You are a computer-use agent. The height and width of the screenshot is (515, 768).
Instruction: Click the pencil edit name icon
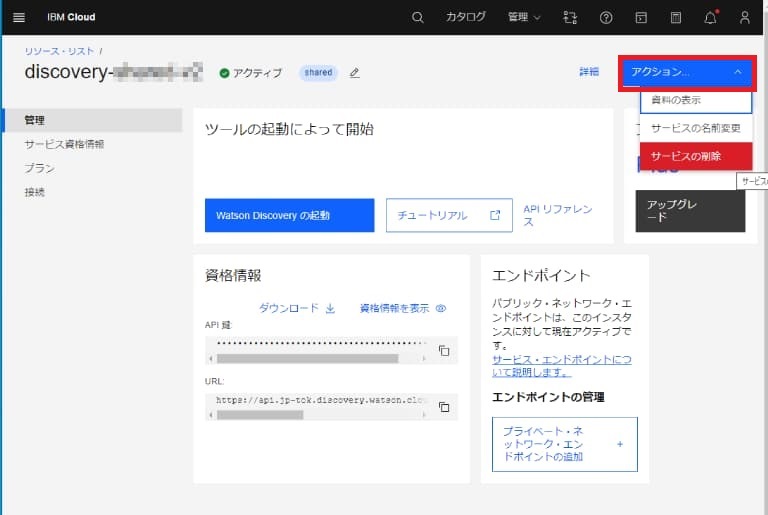click(x=354, y=73)
